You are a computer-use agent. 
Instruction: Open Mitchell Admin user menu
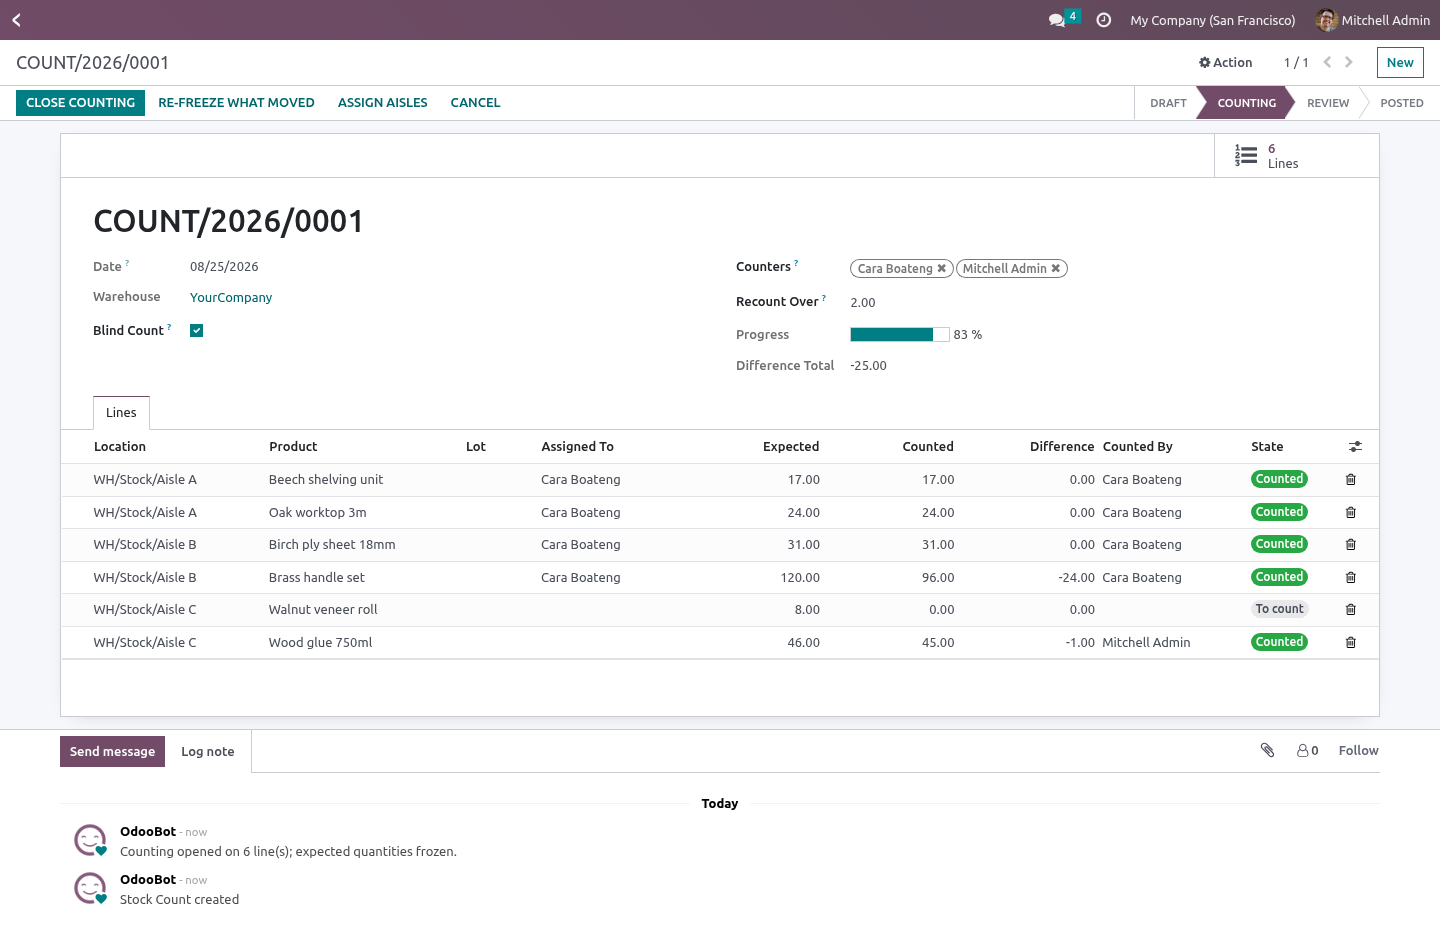point(1373,20)
